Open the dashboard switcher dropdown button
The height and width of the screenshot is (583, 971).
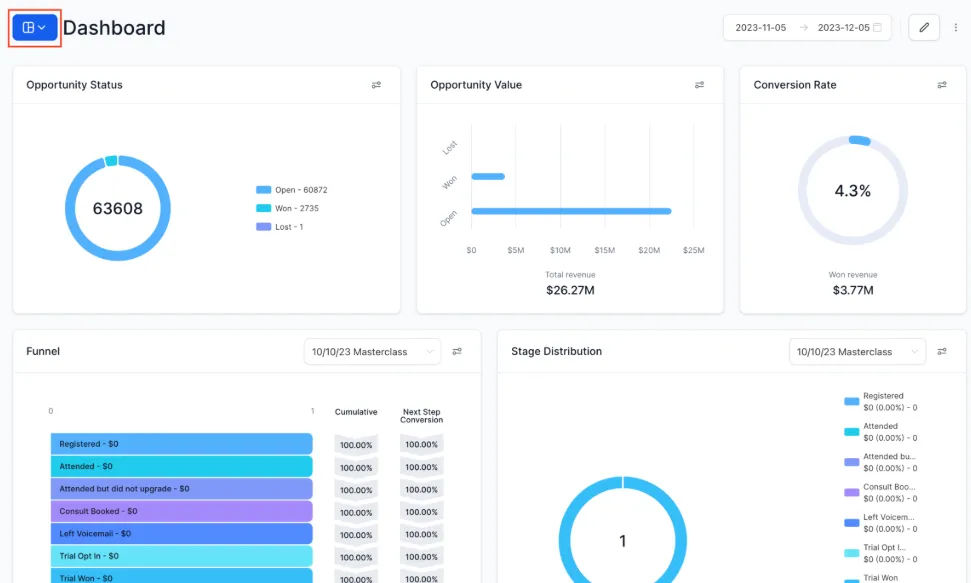tap(35, 28)
